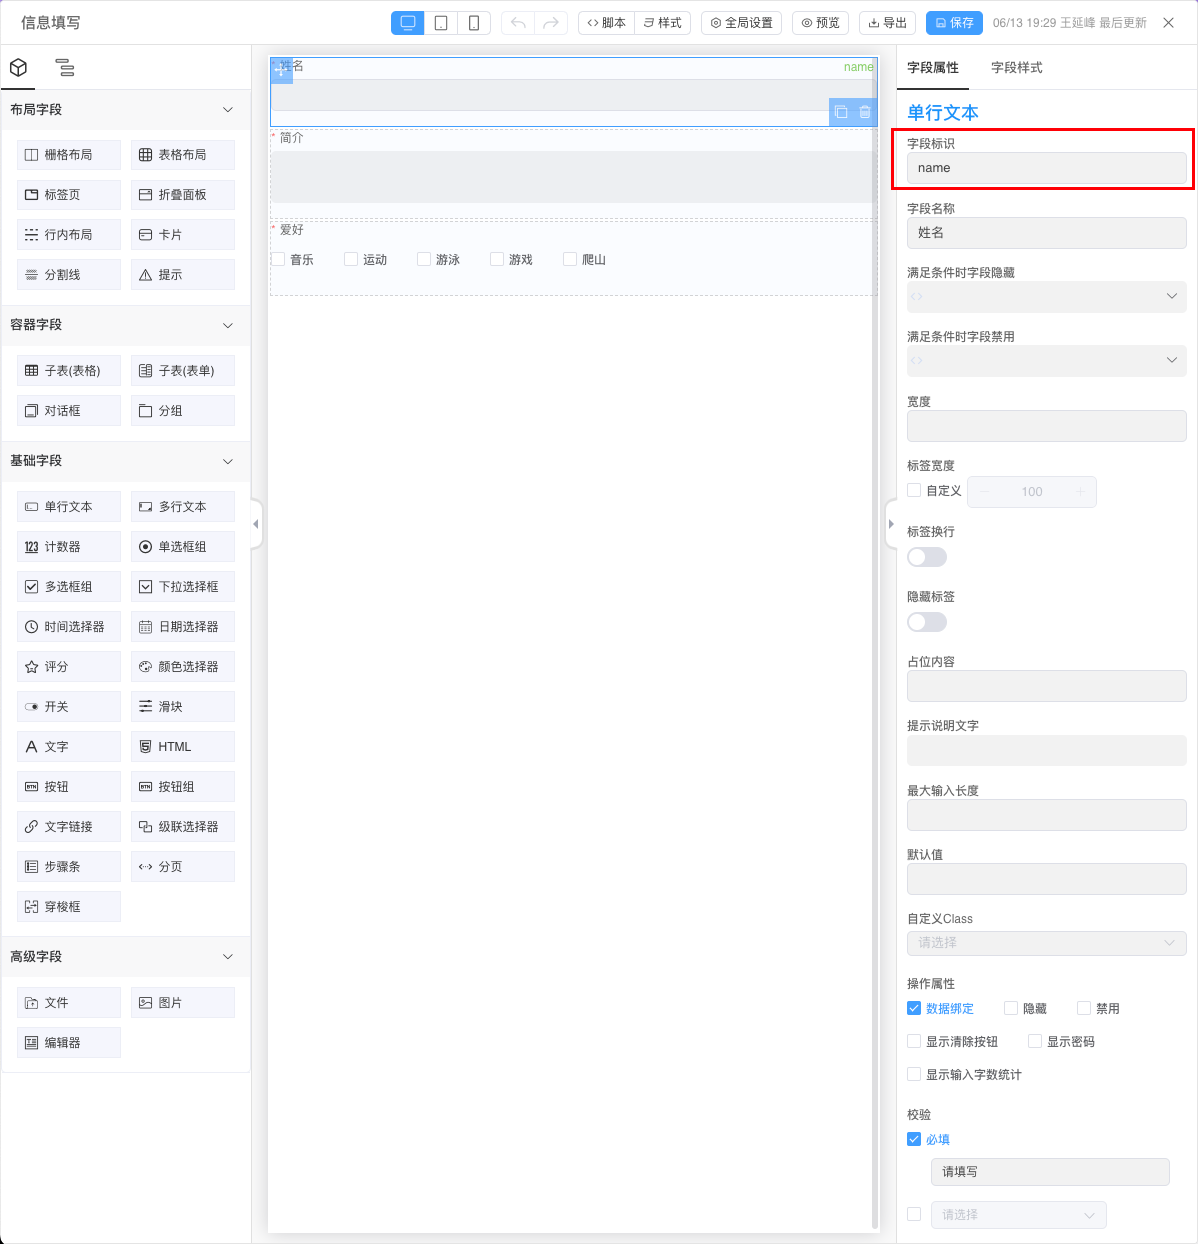Check the 显示清除按钮 checkbox
1198x1244 pixels.
[x=914, y=1040]
